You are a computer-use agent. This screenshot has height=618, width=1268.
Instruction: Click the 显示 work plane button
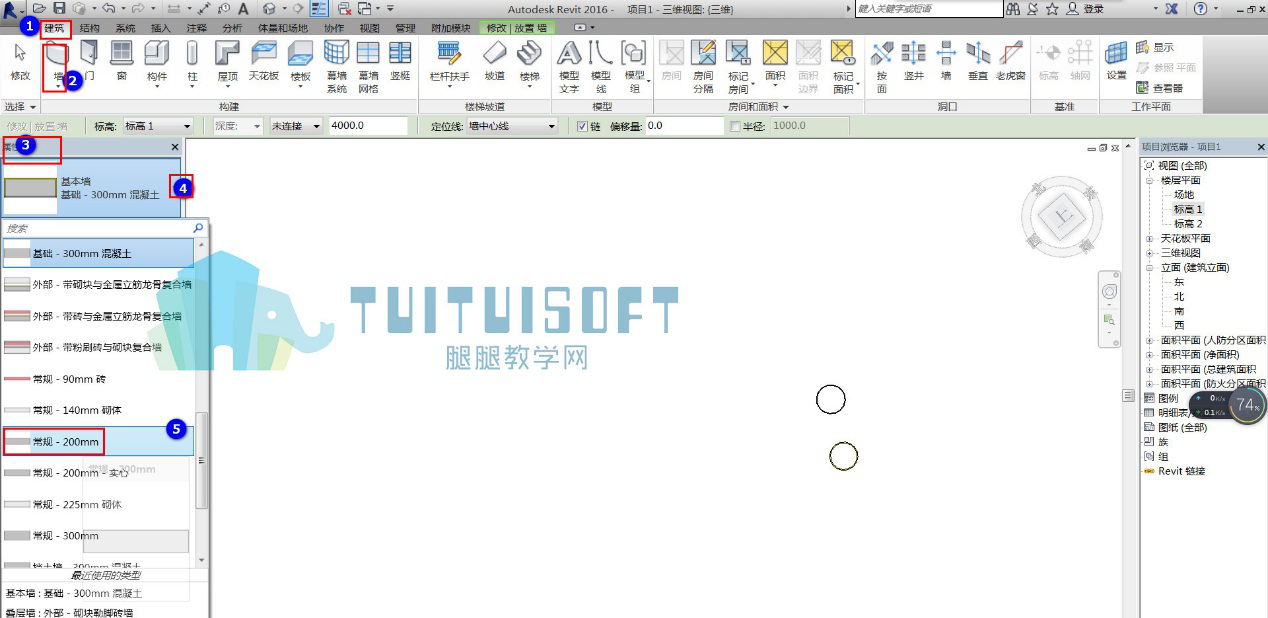pos(1155,48)
